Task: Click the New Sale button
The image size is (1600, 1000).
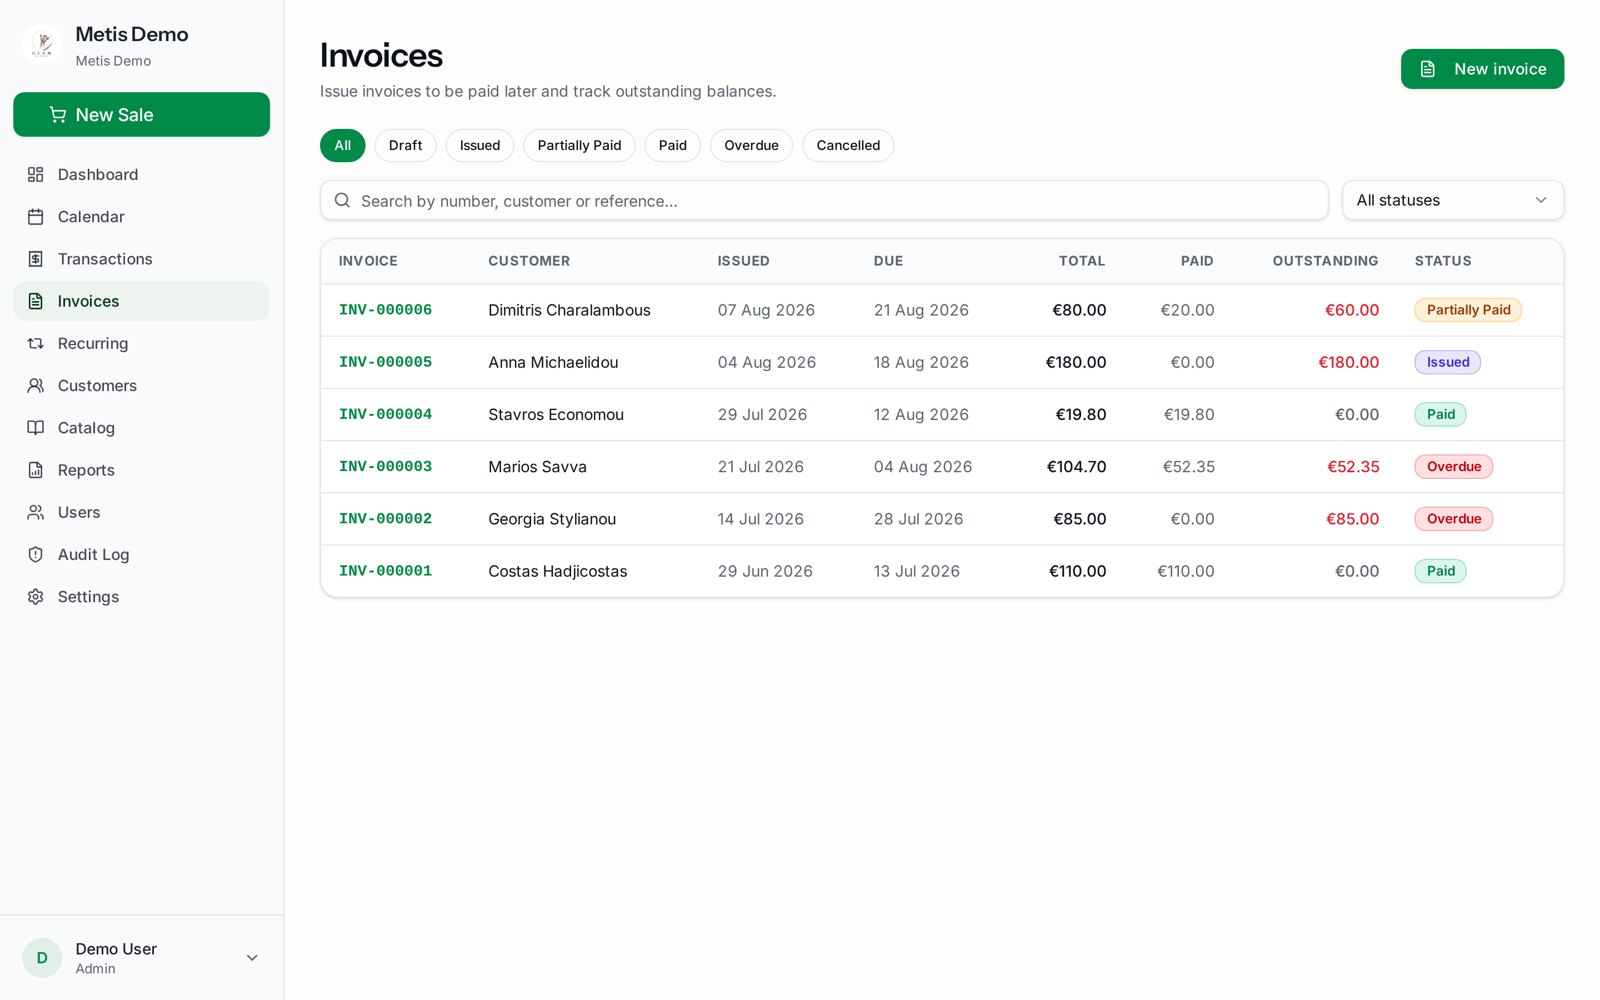Action: tap(141, 115)
